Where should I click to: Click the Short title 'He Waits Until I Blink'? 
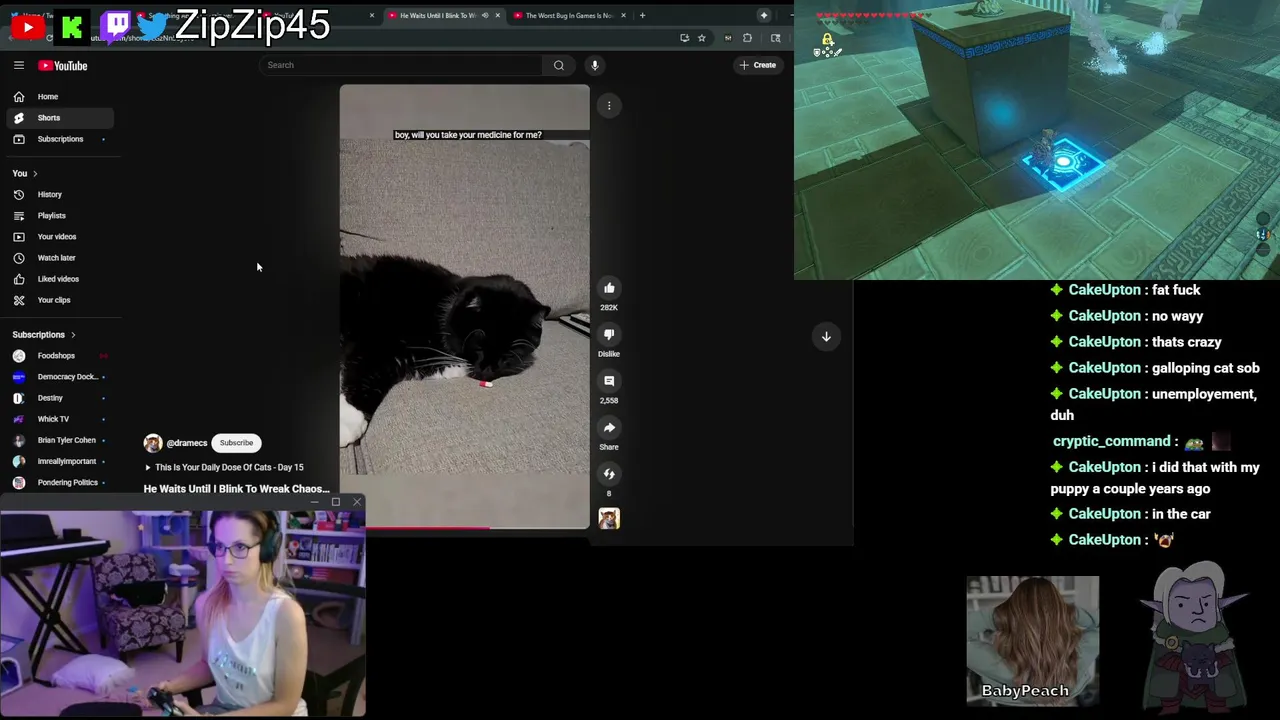click(236, 489)
